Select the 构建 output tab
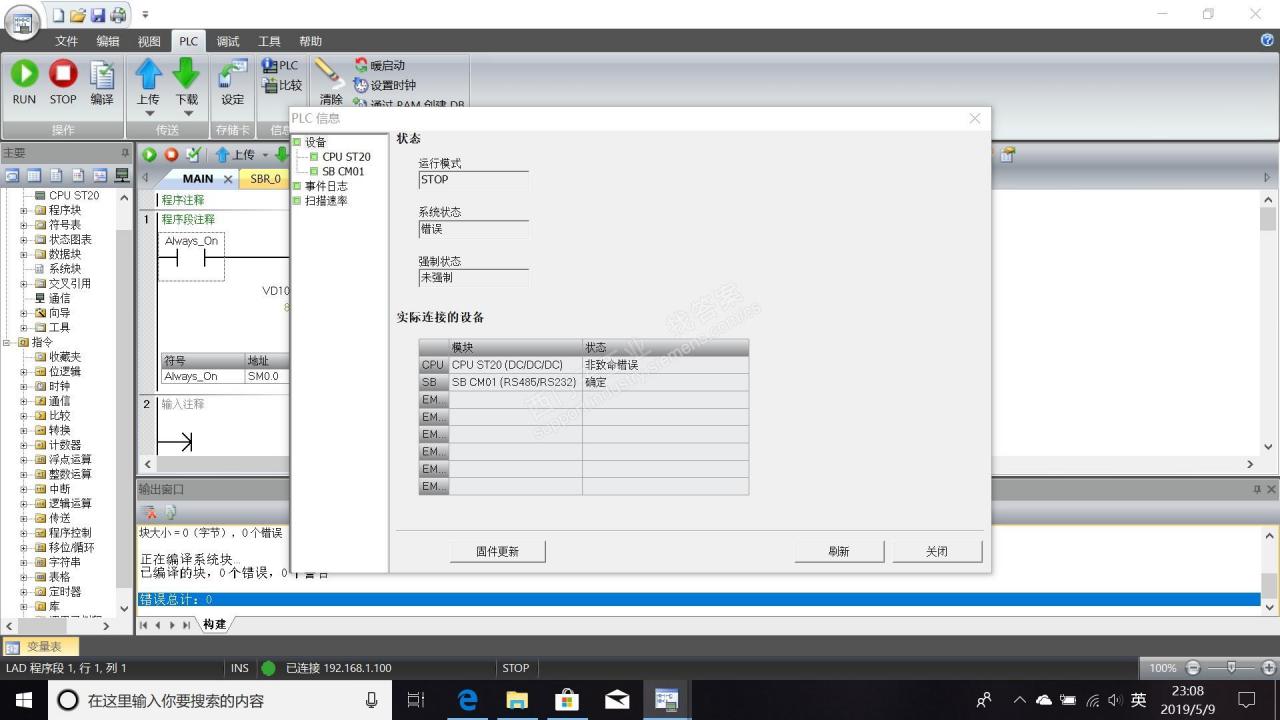Viewport: 1280px width, 720px height. click(x=214, y=624)
